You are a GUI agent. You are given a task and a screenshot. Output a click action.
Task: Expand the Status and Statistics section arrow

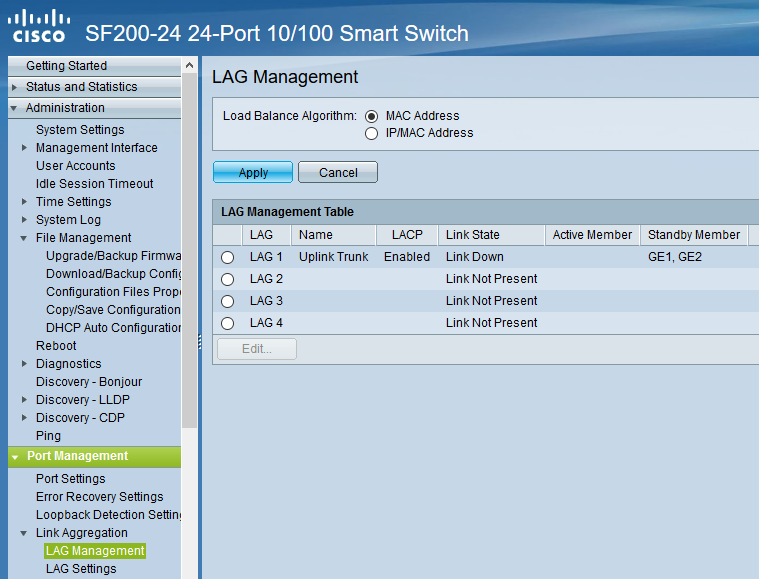pos(15,87)
